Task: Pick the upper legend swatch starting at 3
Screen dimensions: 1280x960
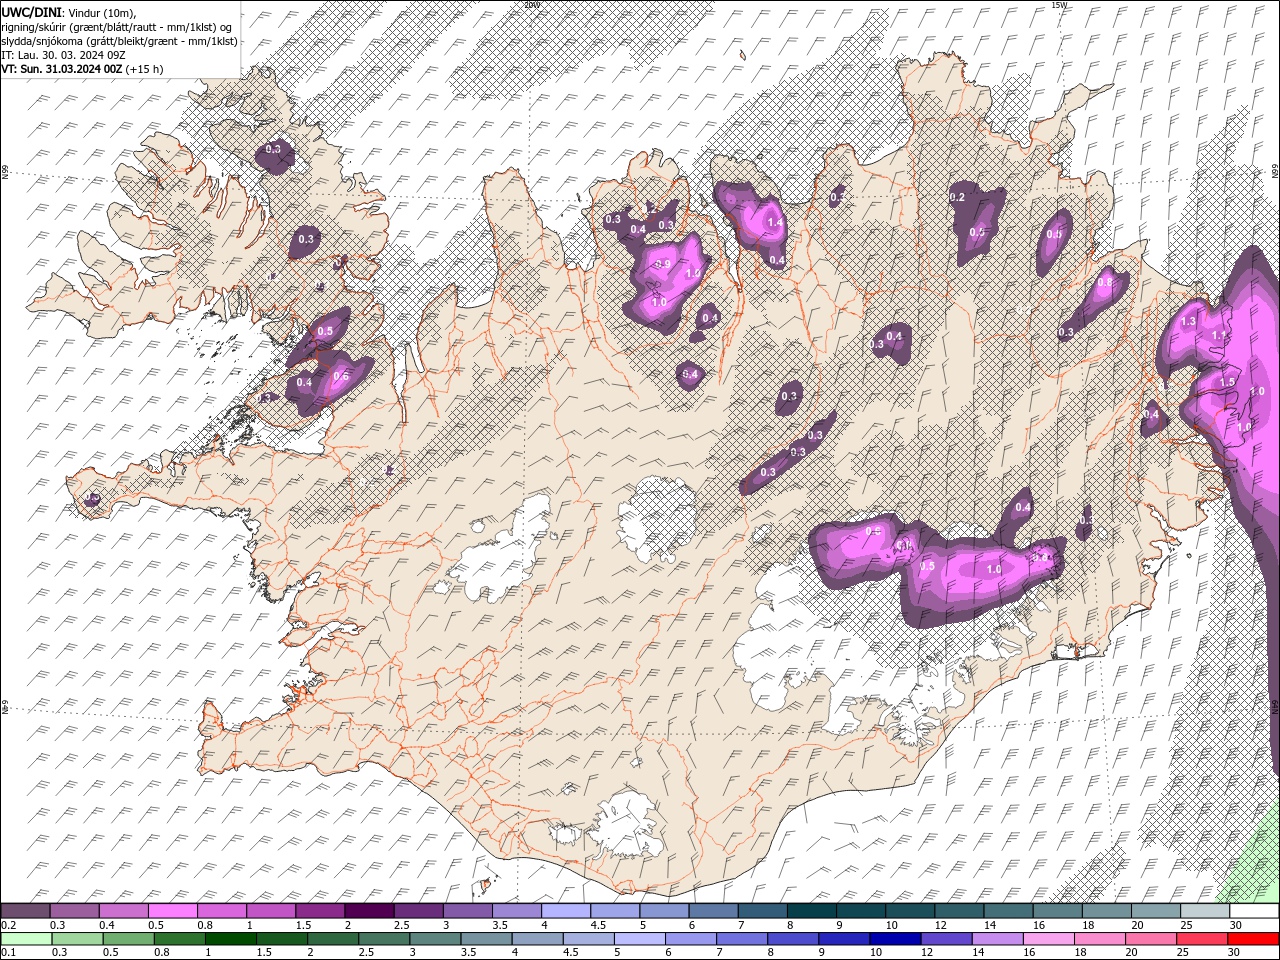Action: (x=466, y=911)
